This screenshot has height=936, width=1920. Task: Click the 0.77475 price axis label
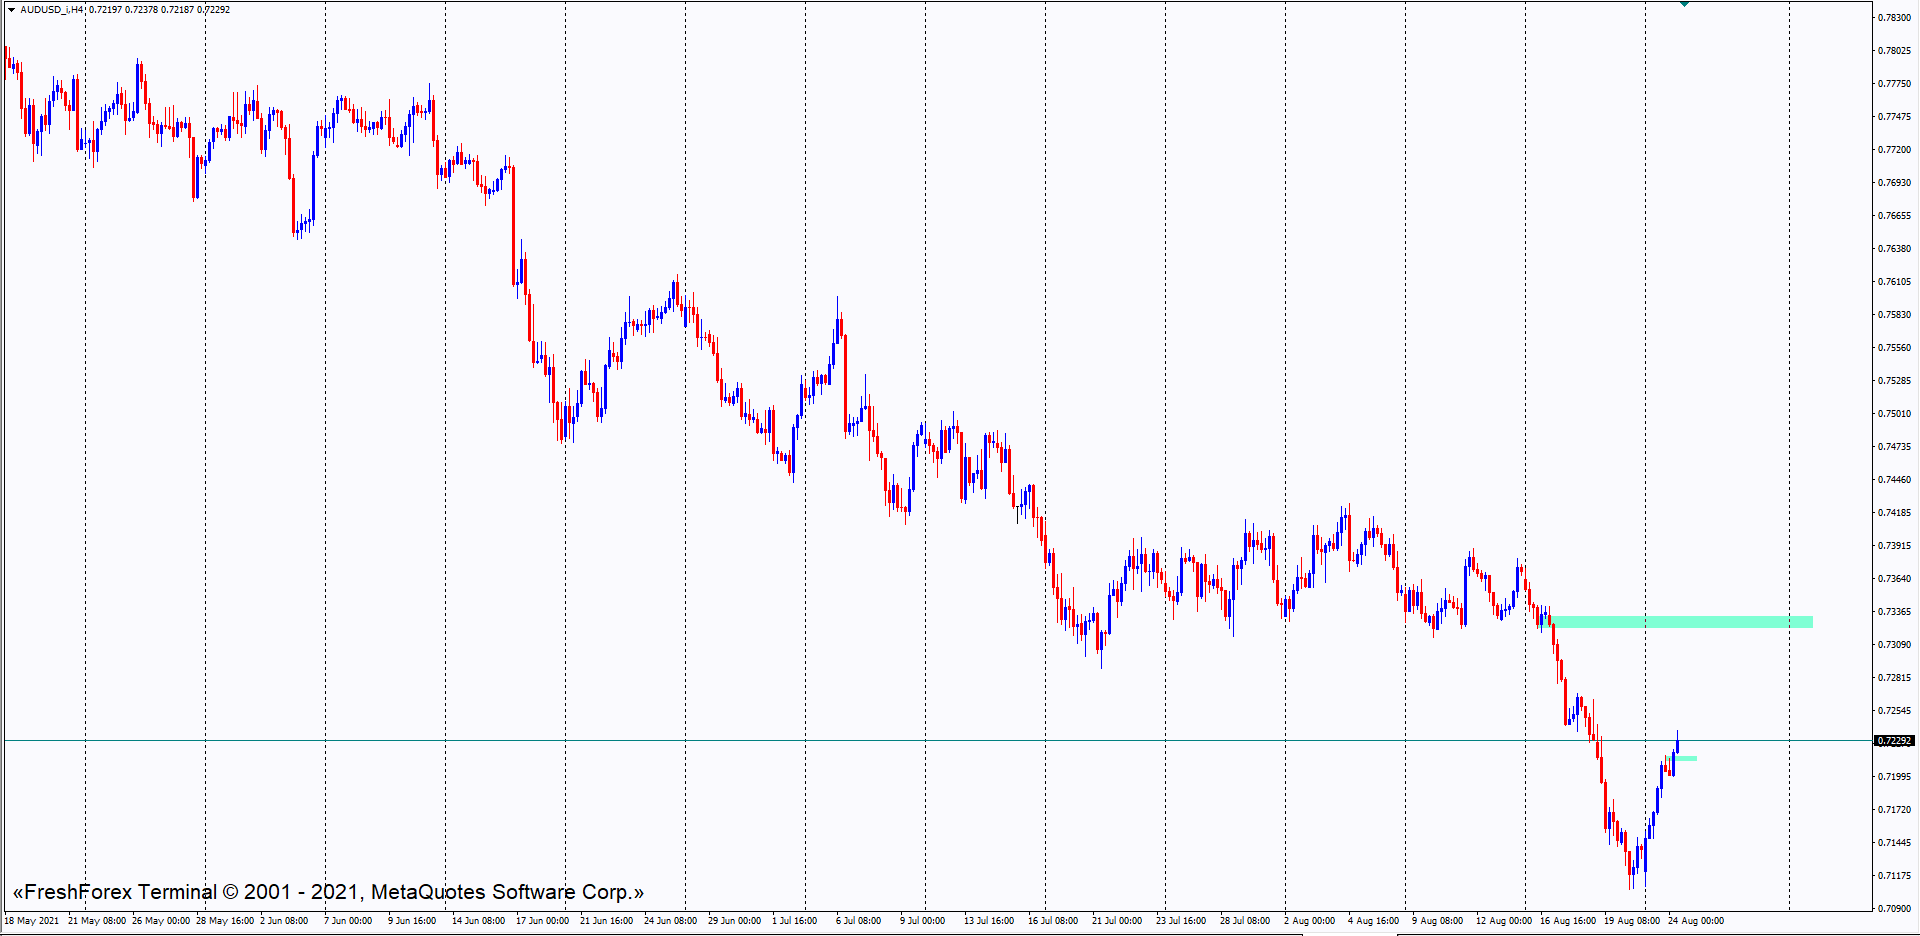click(1895, 117)
